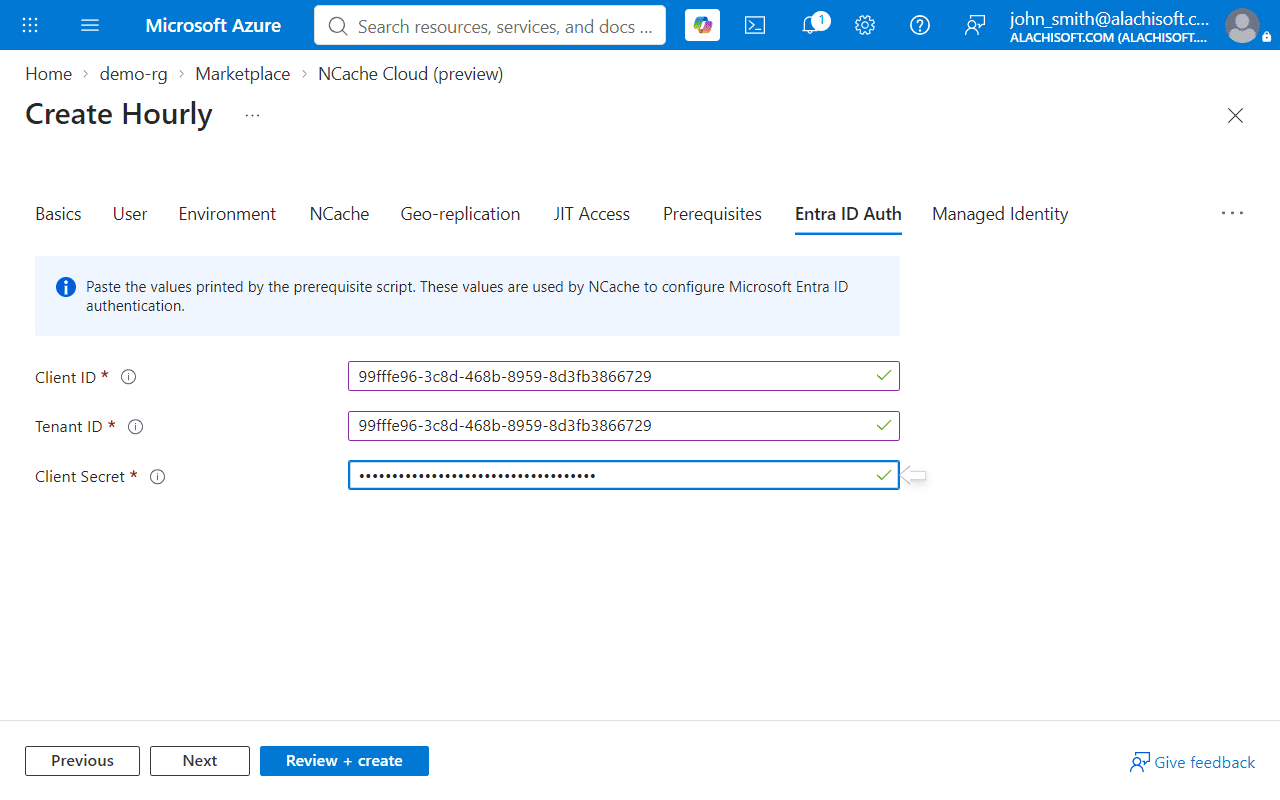Open Help and support question mark

click(x=920, y=25)
